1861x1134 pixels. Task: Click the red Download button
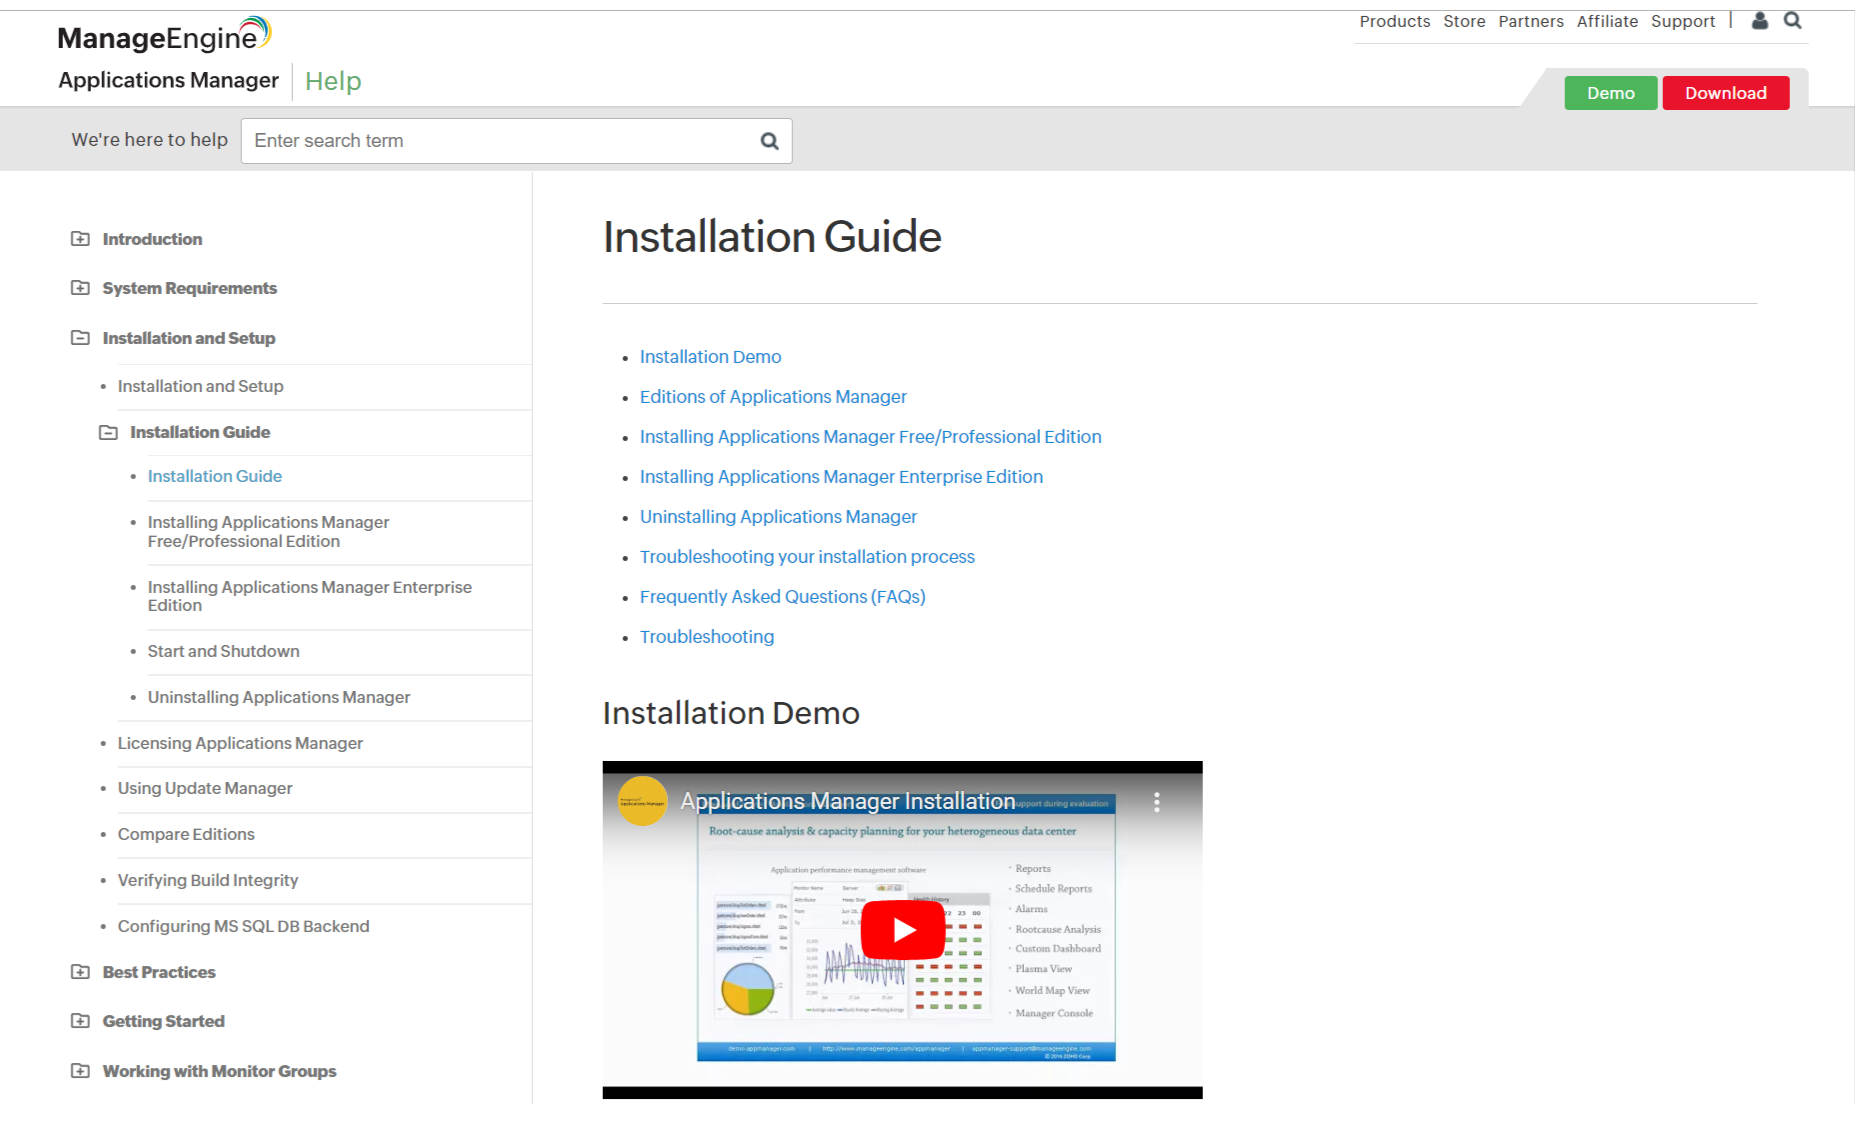(x=1726, y=93)
